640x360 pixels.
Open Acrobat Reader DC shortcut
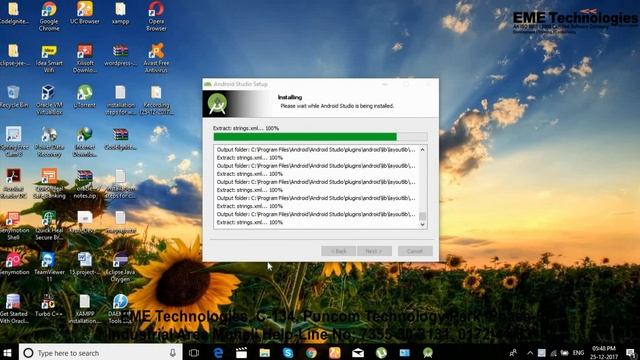(x=13, y=184)
